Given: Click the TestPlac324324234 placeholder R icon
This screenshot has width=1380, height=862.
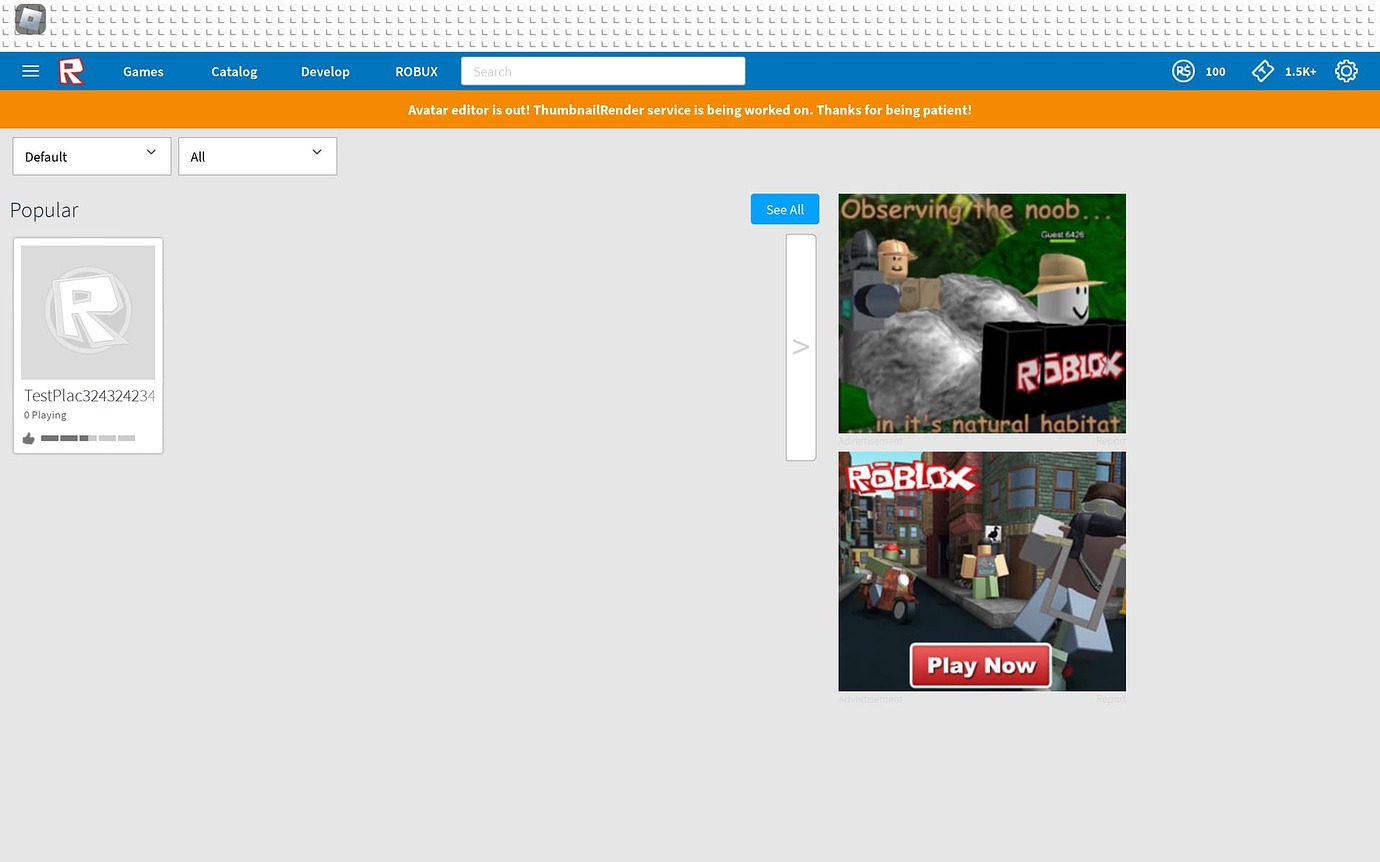Looking at the screenshot, I should [87, 312].
